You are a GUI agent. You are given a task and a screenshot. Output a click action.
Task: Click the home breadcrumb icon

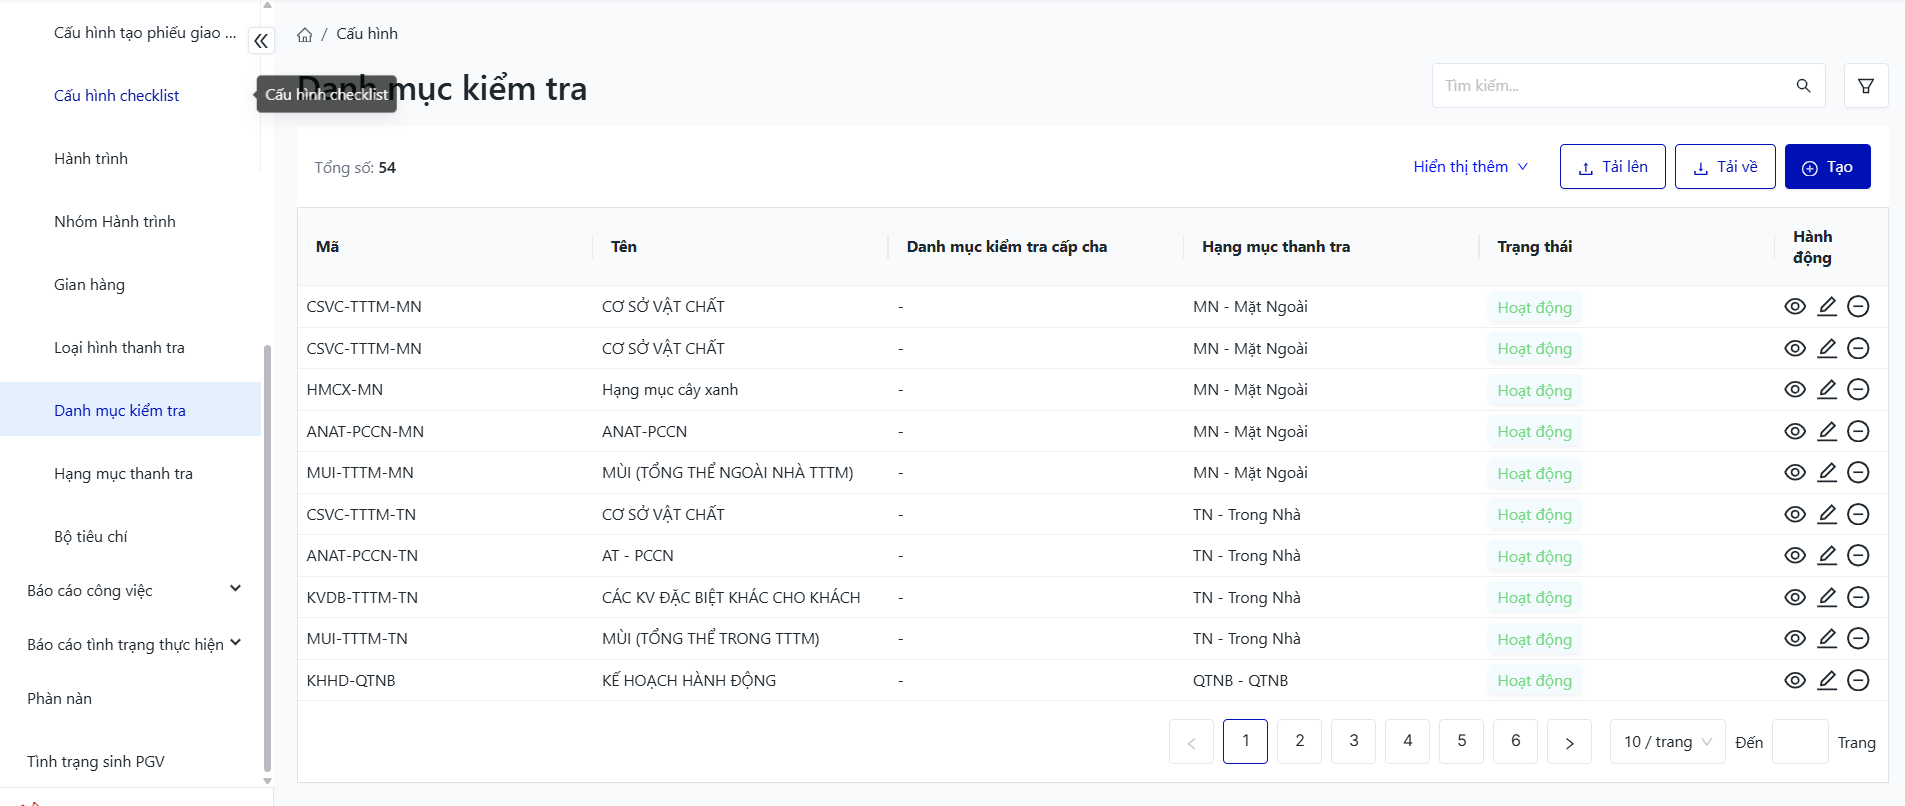point(305,35)
